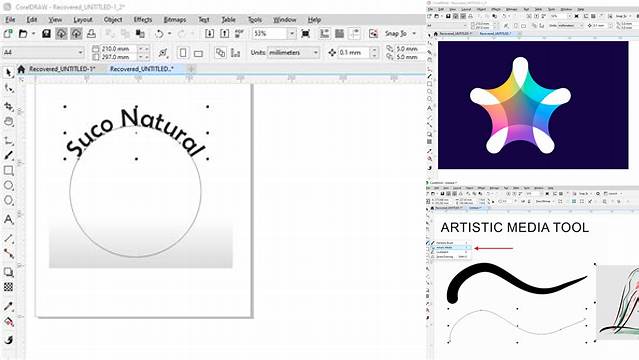The width and height of the screenshot is (639, 360).
Task: Select the Drop Shadow tool in toolbox
Action: [9, 272]
